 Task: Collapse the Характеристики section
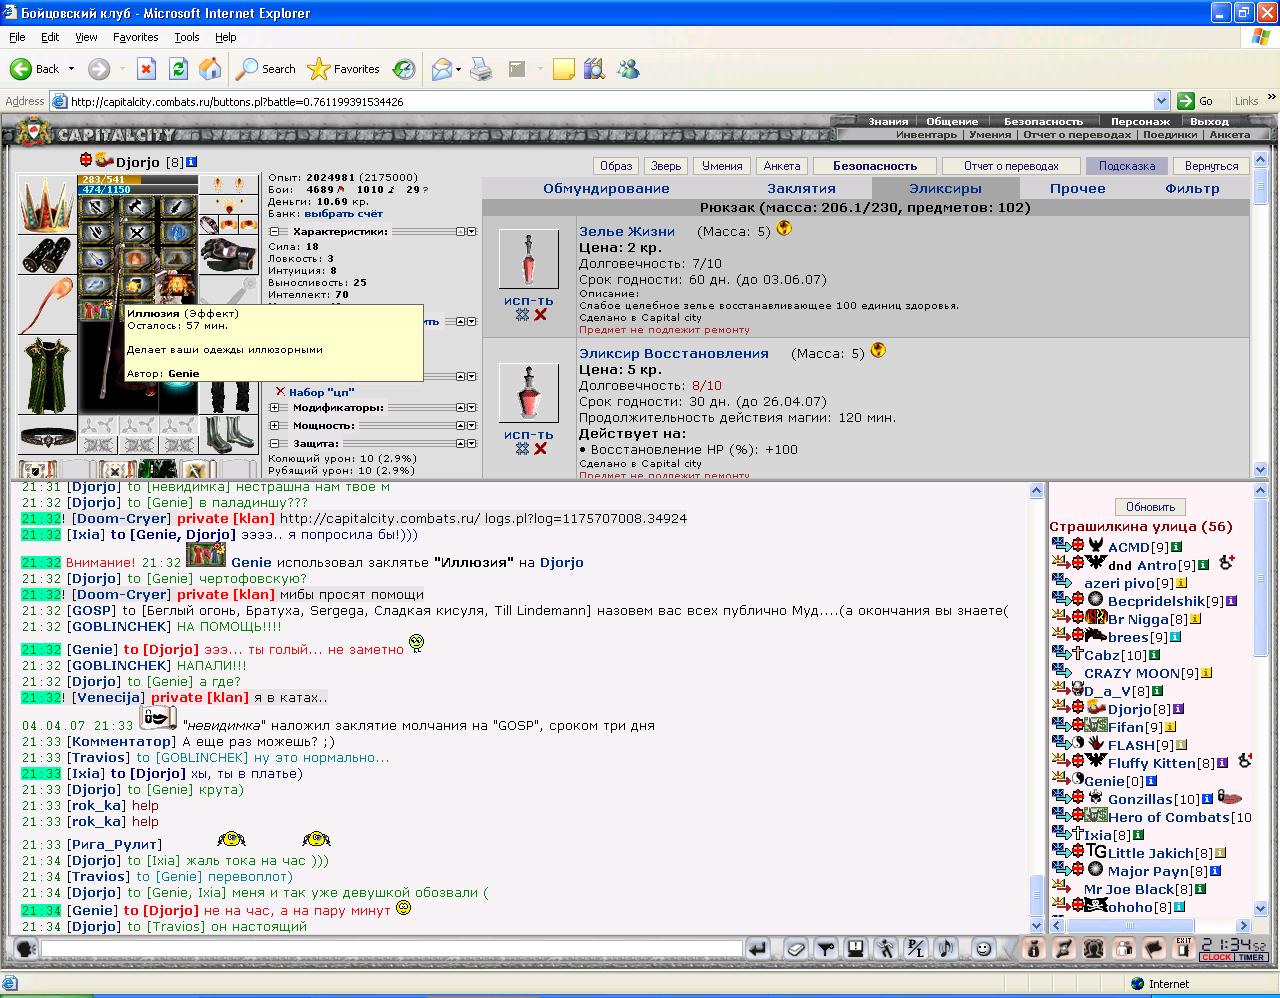pyautogui.click(x=274, y=231)
